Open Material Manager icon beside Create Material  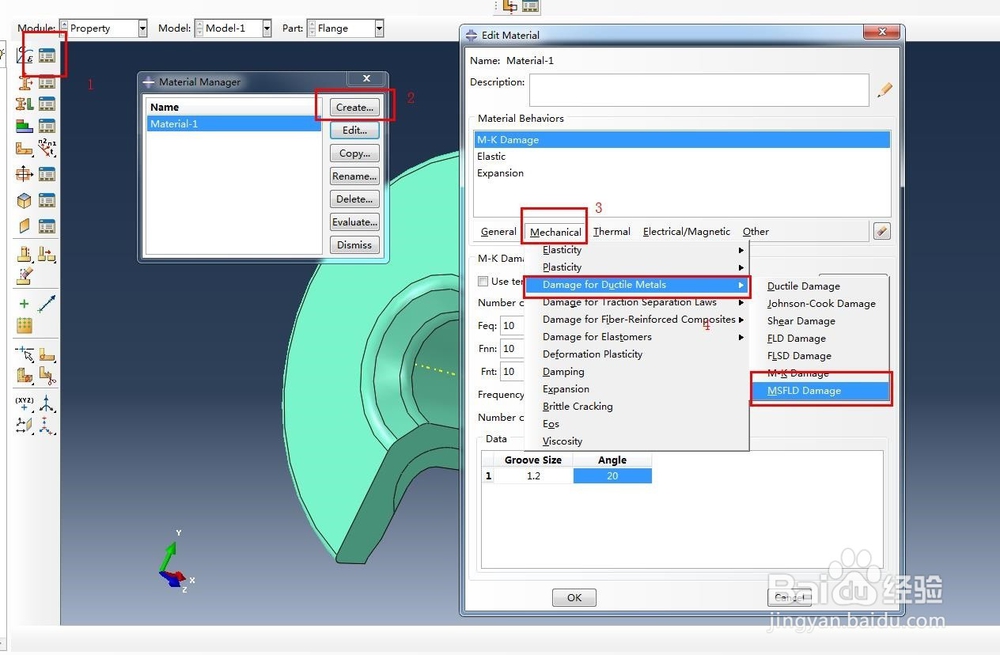click(47, 56)
